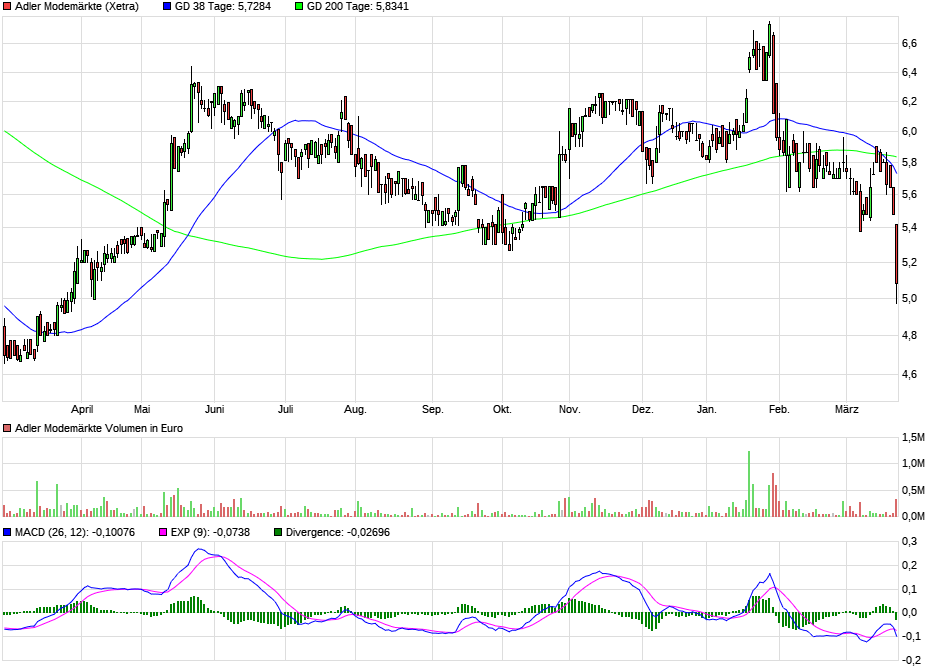Click the 6,0 price axis value

click(x=909, y=131)
